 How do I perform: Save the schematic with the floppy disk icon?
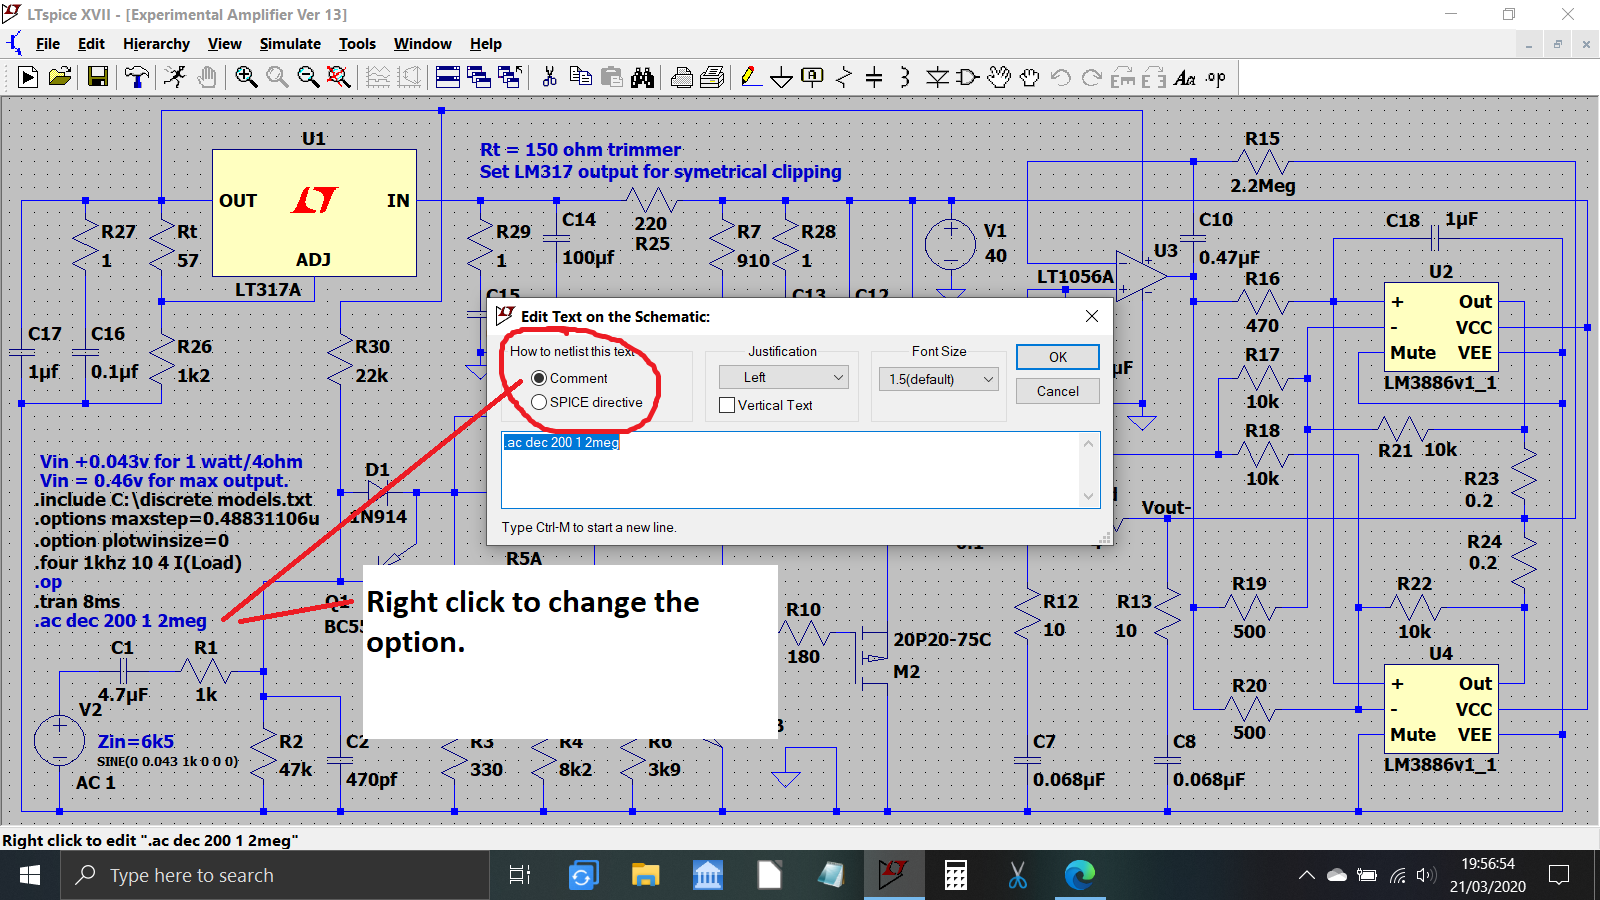[98, 77]
